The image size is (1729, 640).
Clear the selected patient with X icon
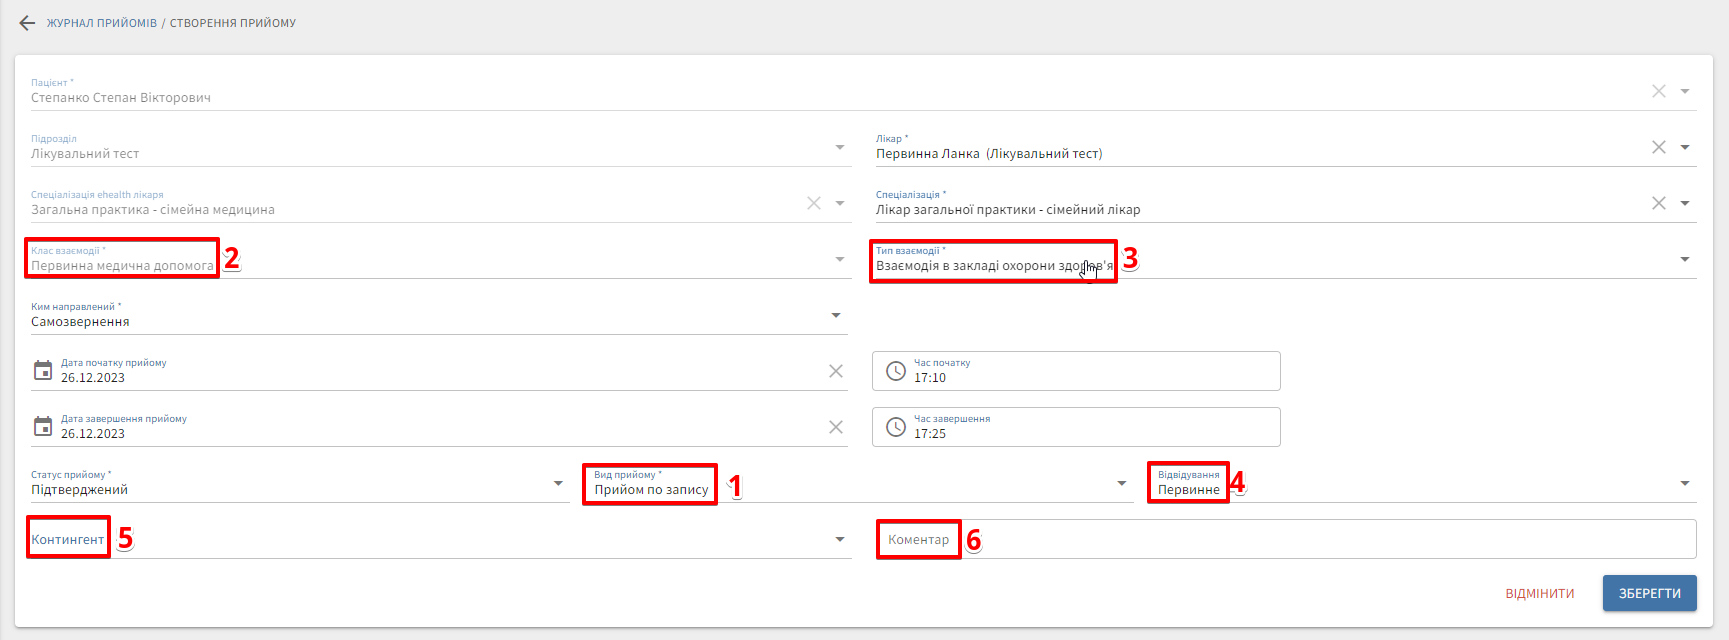[x=1658, y=91]
